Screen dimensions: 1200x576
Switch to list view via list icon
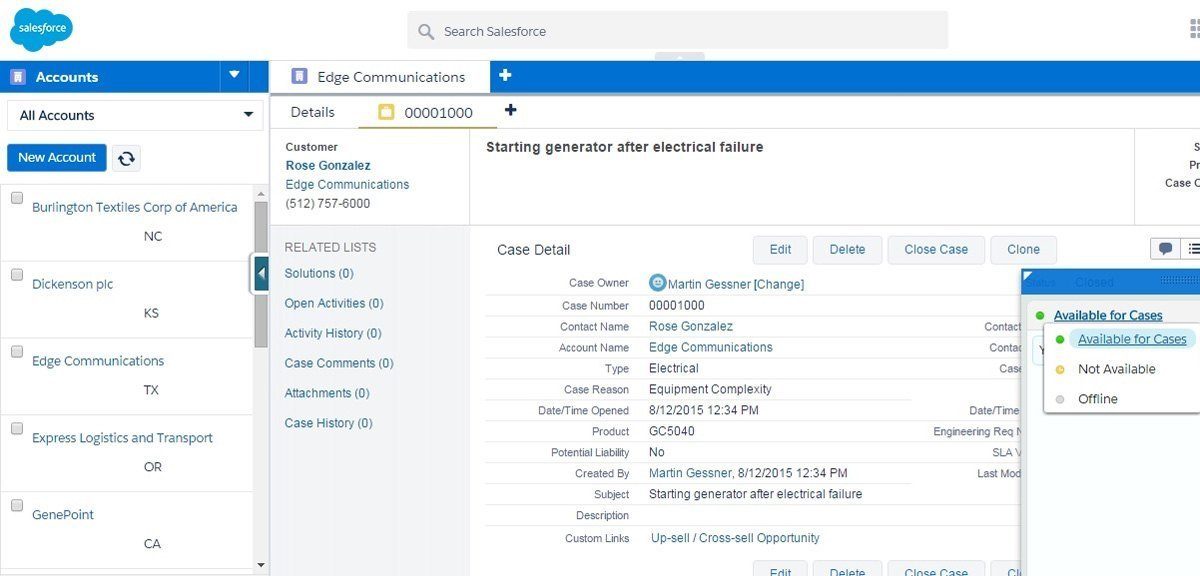pyautogui.click(x=1192, y=248)
